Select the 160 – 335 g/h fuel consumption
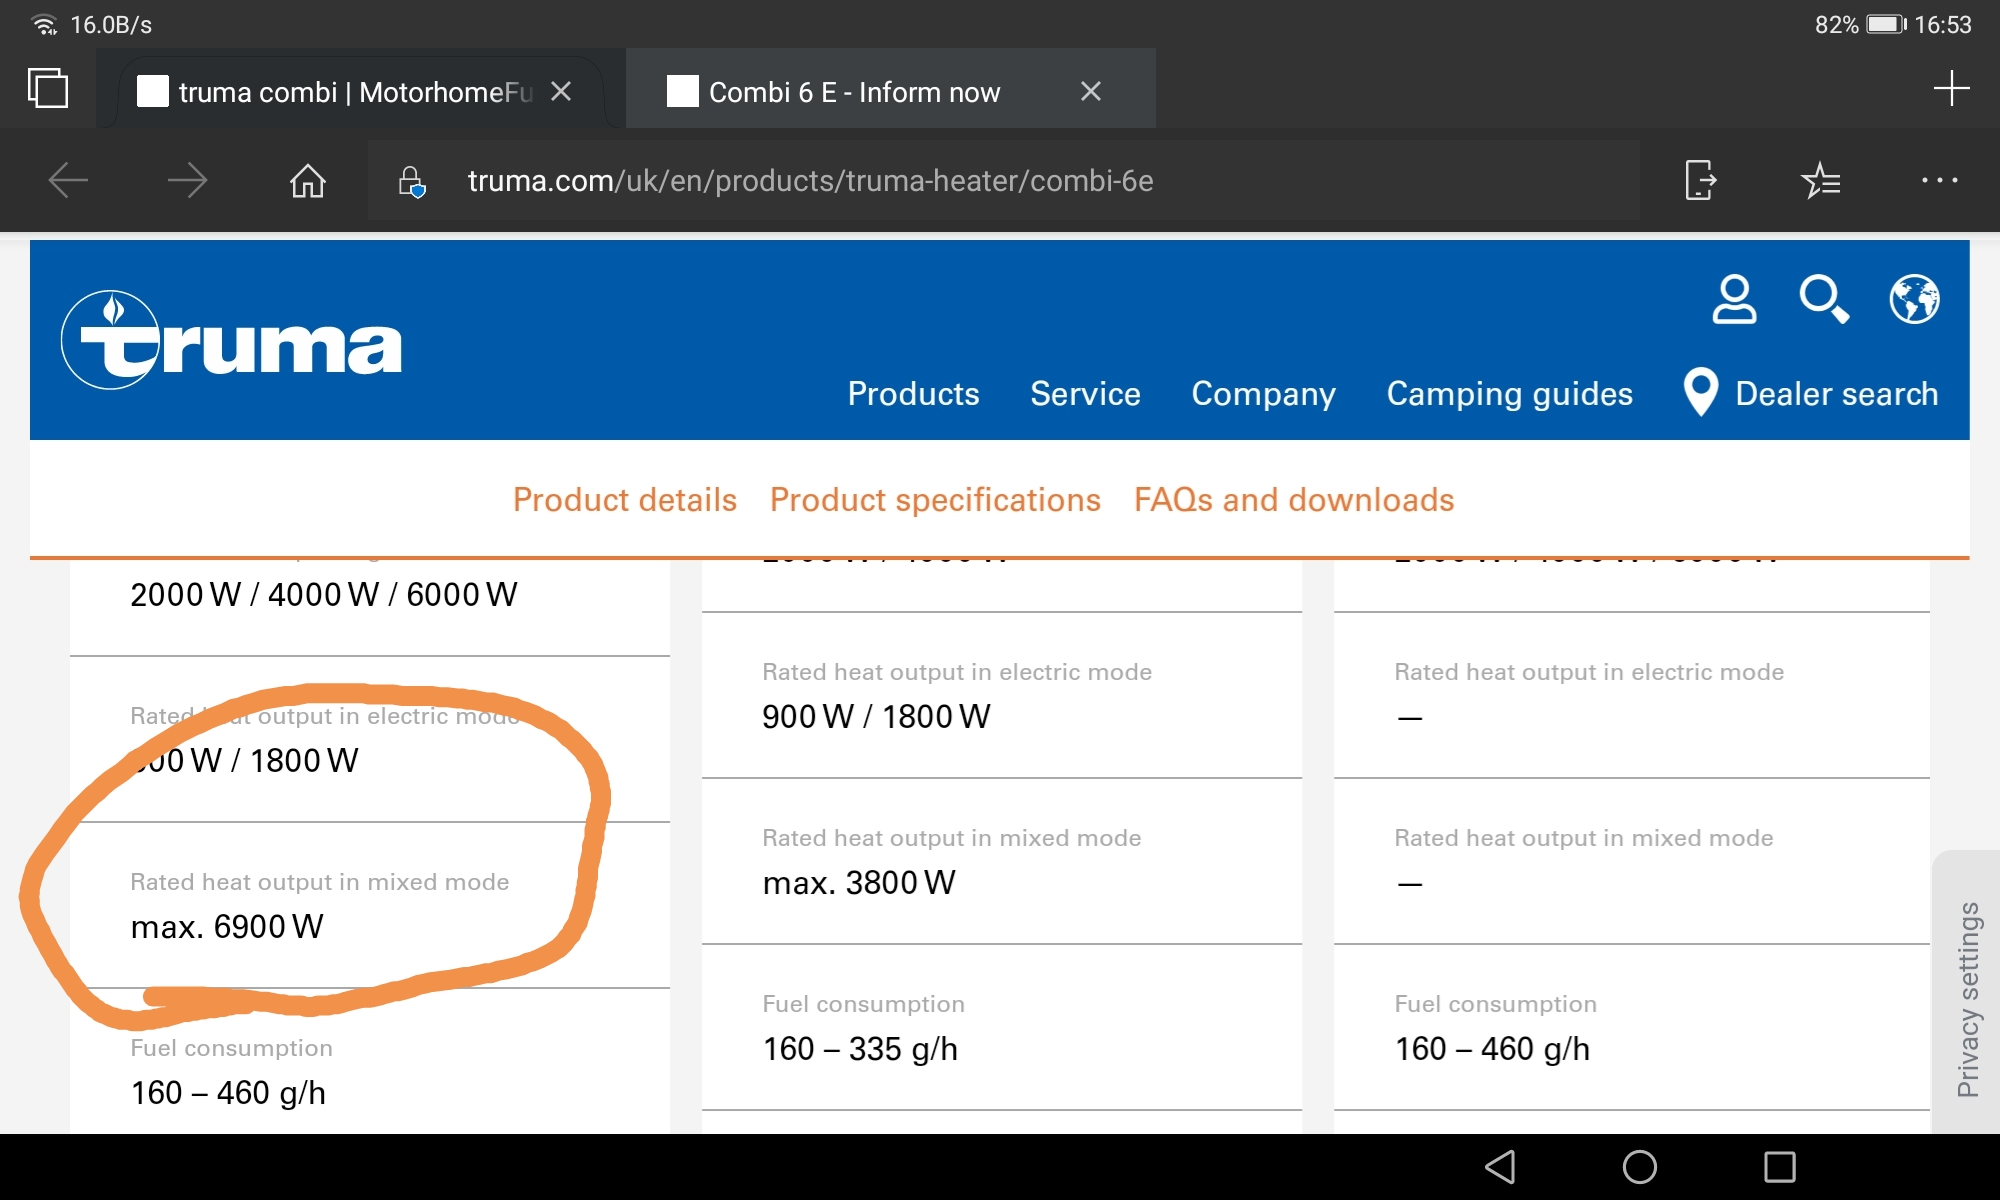Screen dimensions: 2000x1200 click(860, 1049)
